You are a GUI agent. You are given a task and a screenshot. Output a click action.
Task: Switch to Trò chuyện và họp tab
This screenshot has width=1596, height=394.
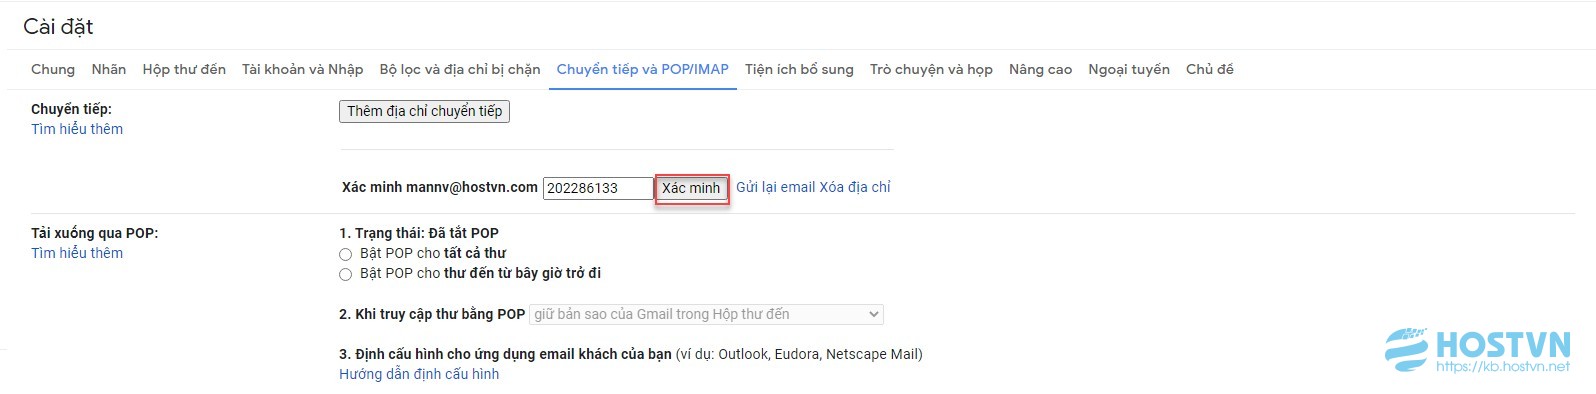[x=931, y=69]
